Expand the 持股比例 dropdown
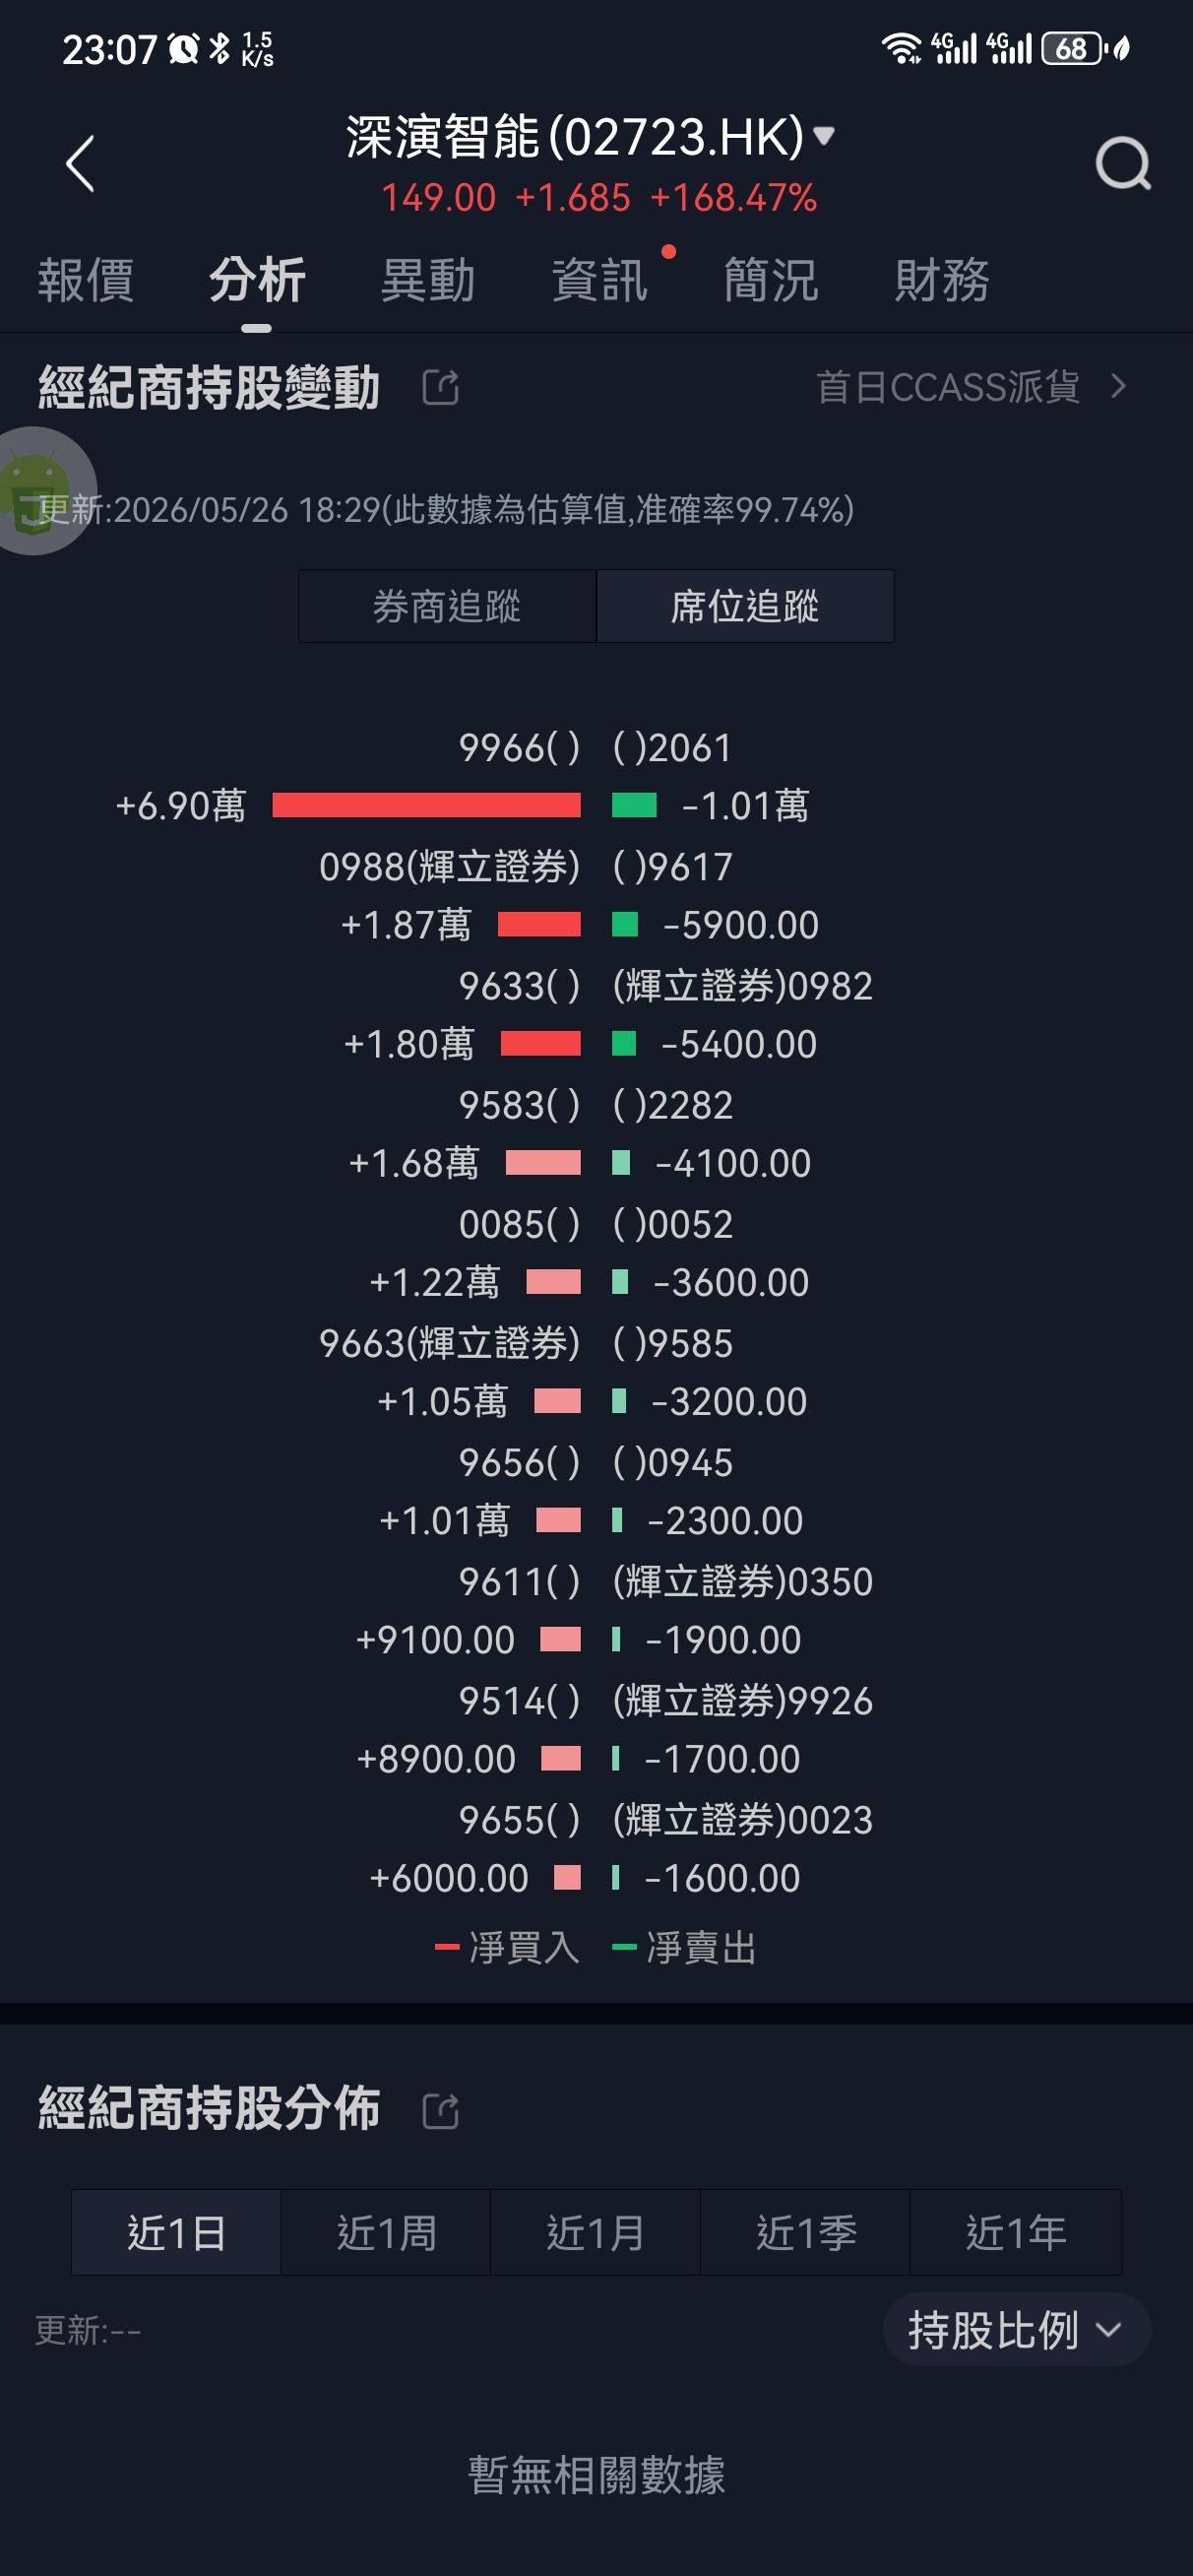 point(1016,2330)
